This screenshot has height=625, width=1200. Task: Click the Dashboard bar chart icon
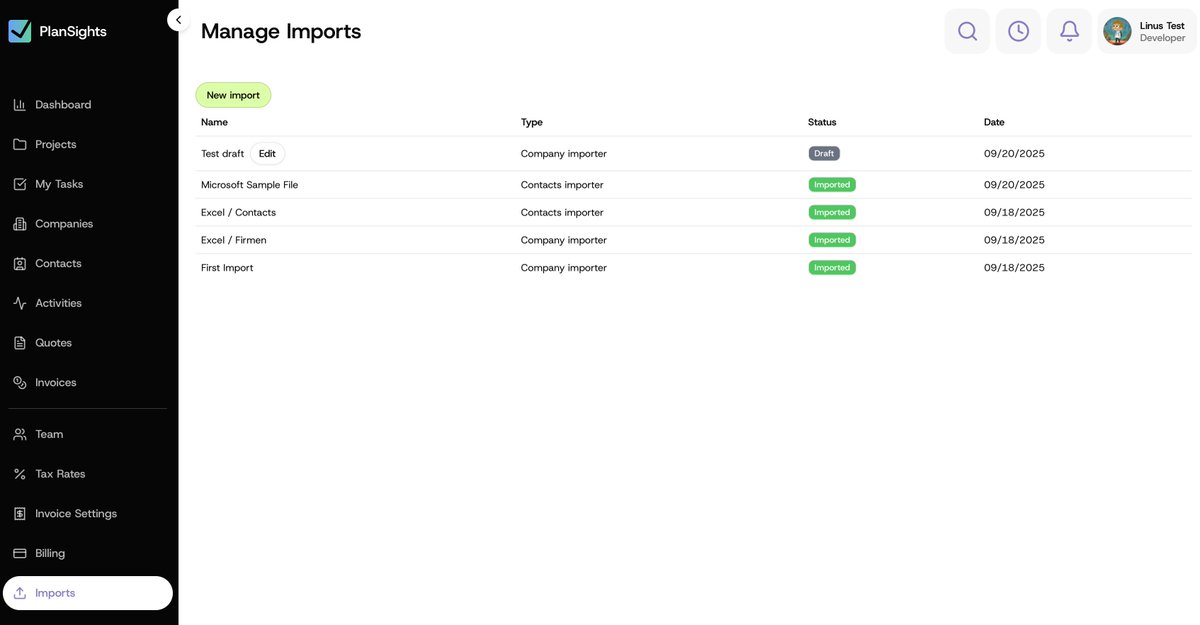pos(20,105)
